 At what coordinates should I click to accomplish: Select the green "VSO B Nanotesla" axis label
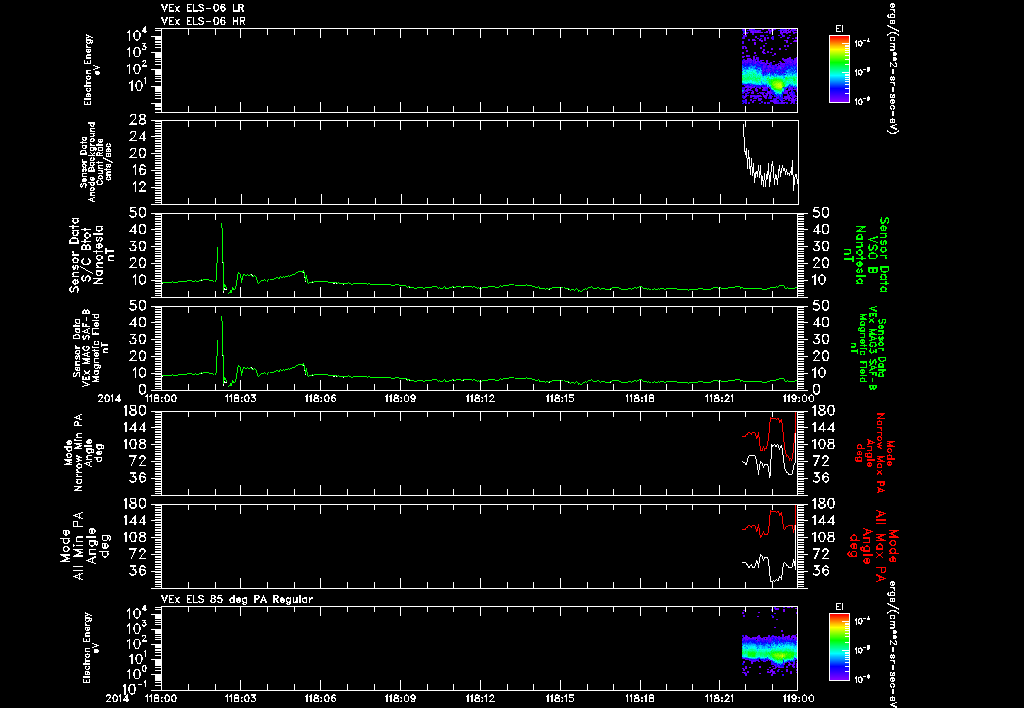pos(866,255)
